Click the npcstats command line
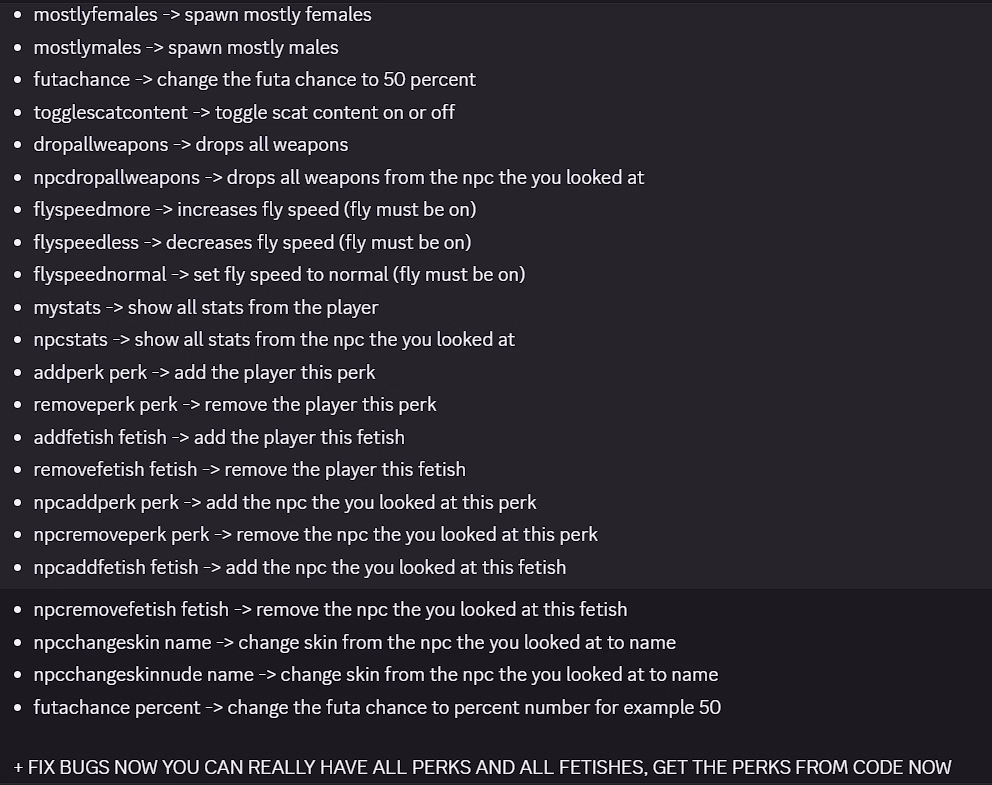 tap(274, 339)
